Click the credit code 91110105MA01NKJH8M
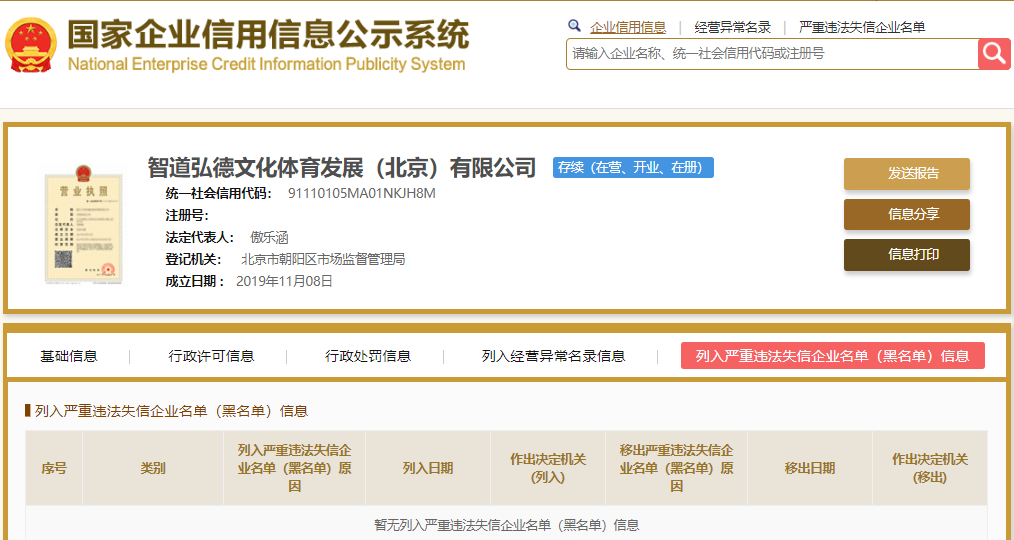Viewport: 1014px width, 540px height. pos(361,193)
